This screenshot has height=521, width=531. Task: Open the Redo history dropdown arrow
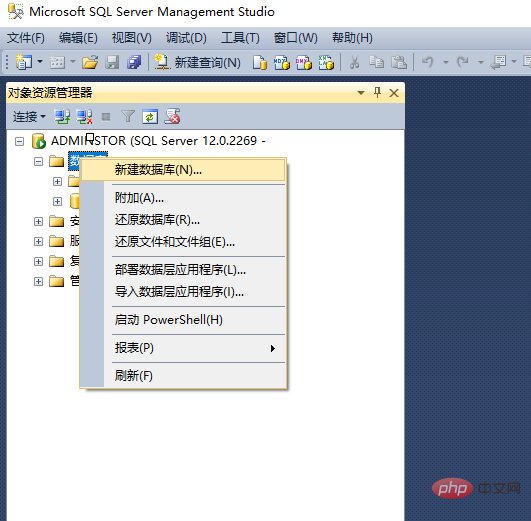[481, 62]
